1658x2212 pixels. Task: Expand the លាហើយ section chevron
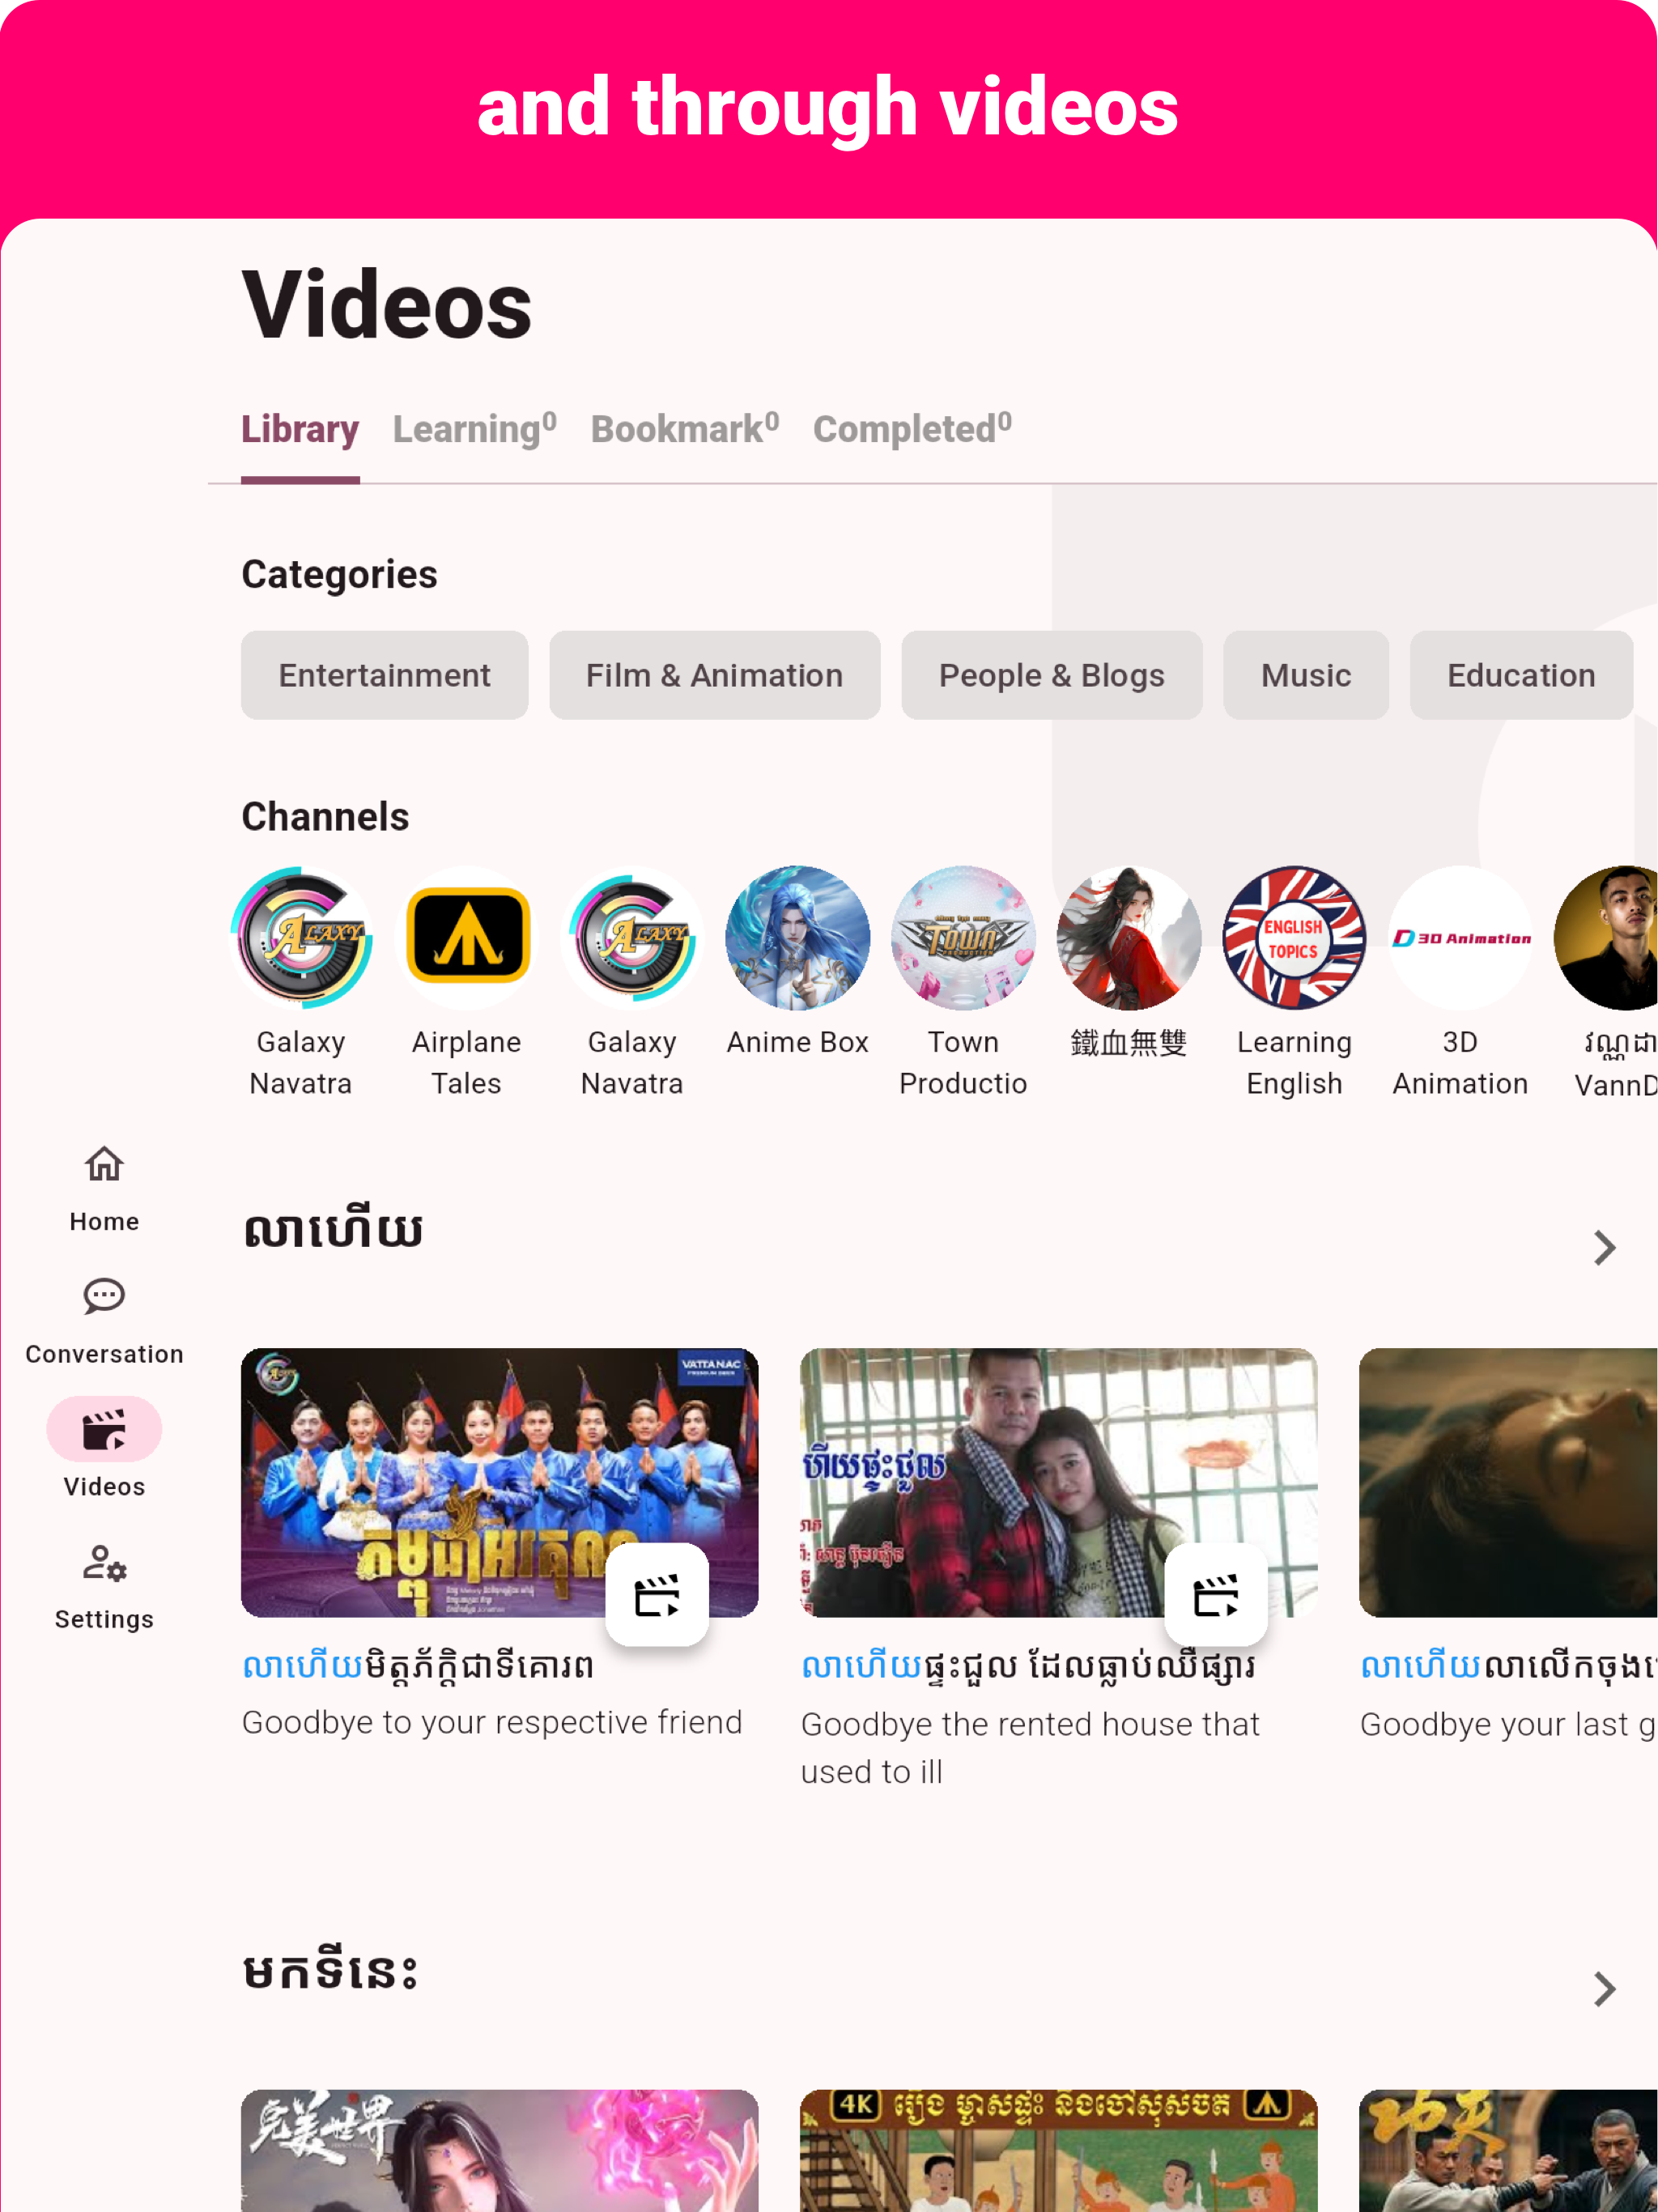(x=1605, y=1247)
